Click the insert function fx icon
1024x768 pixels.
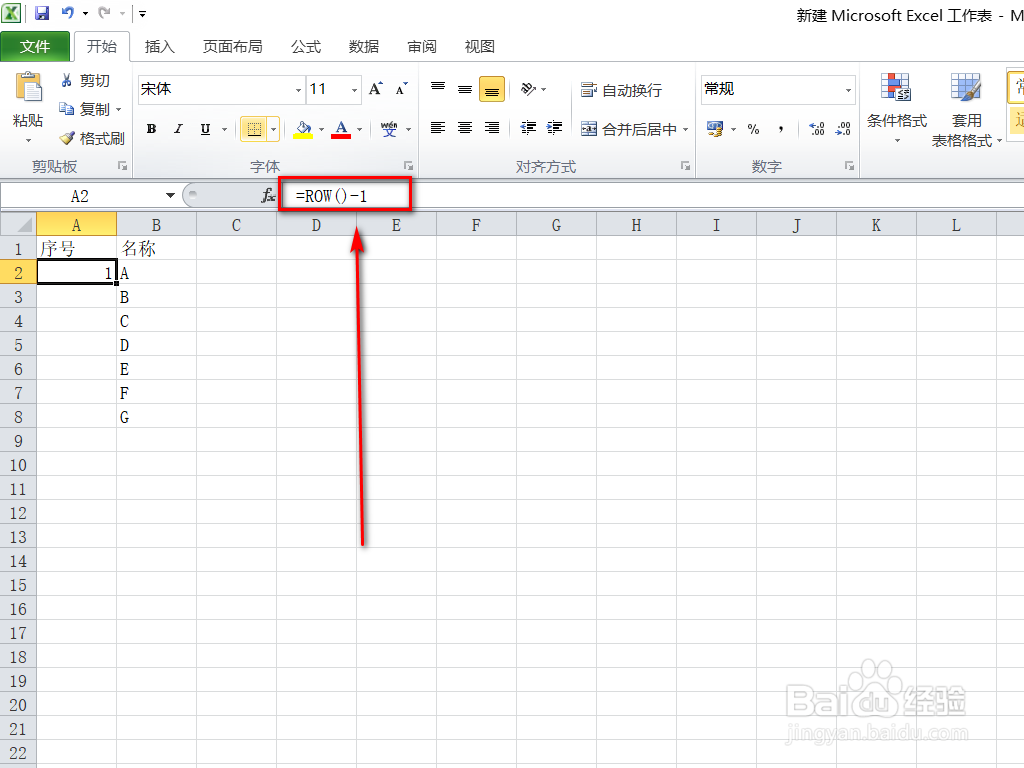click(268, 195)
